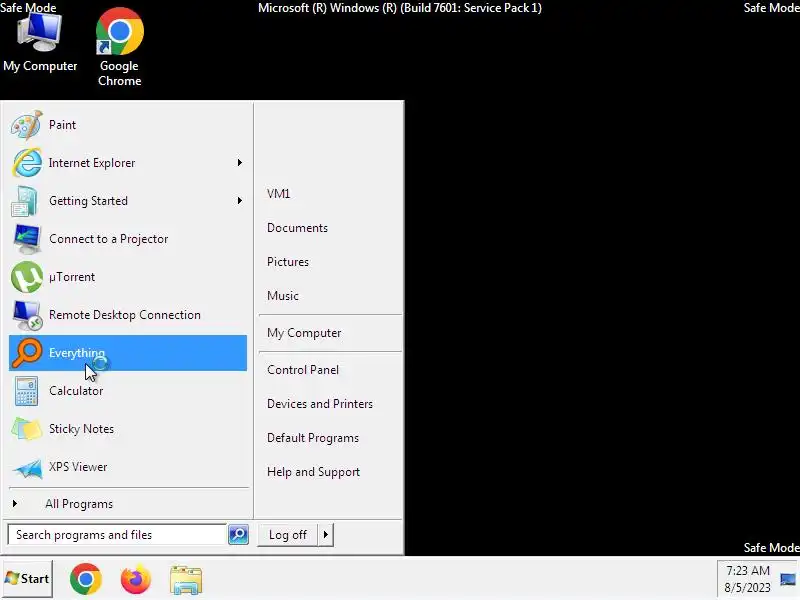Select the My Computer desktop icon

click(40, 43)
